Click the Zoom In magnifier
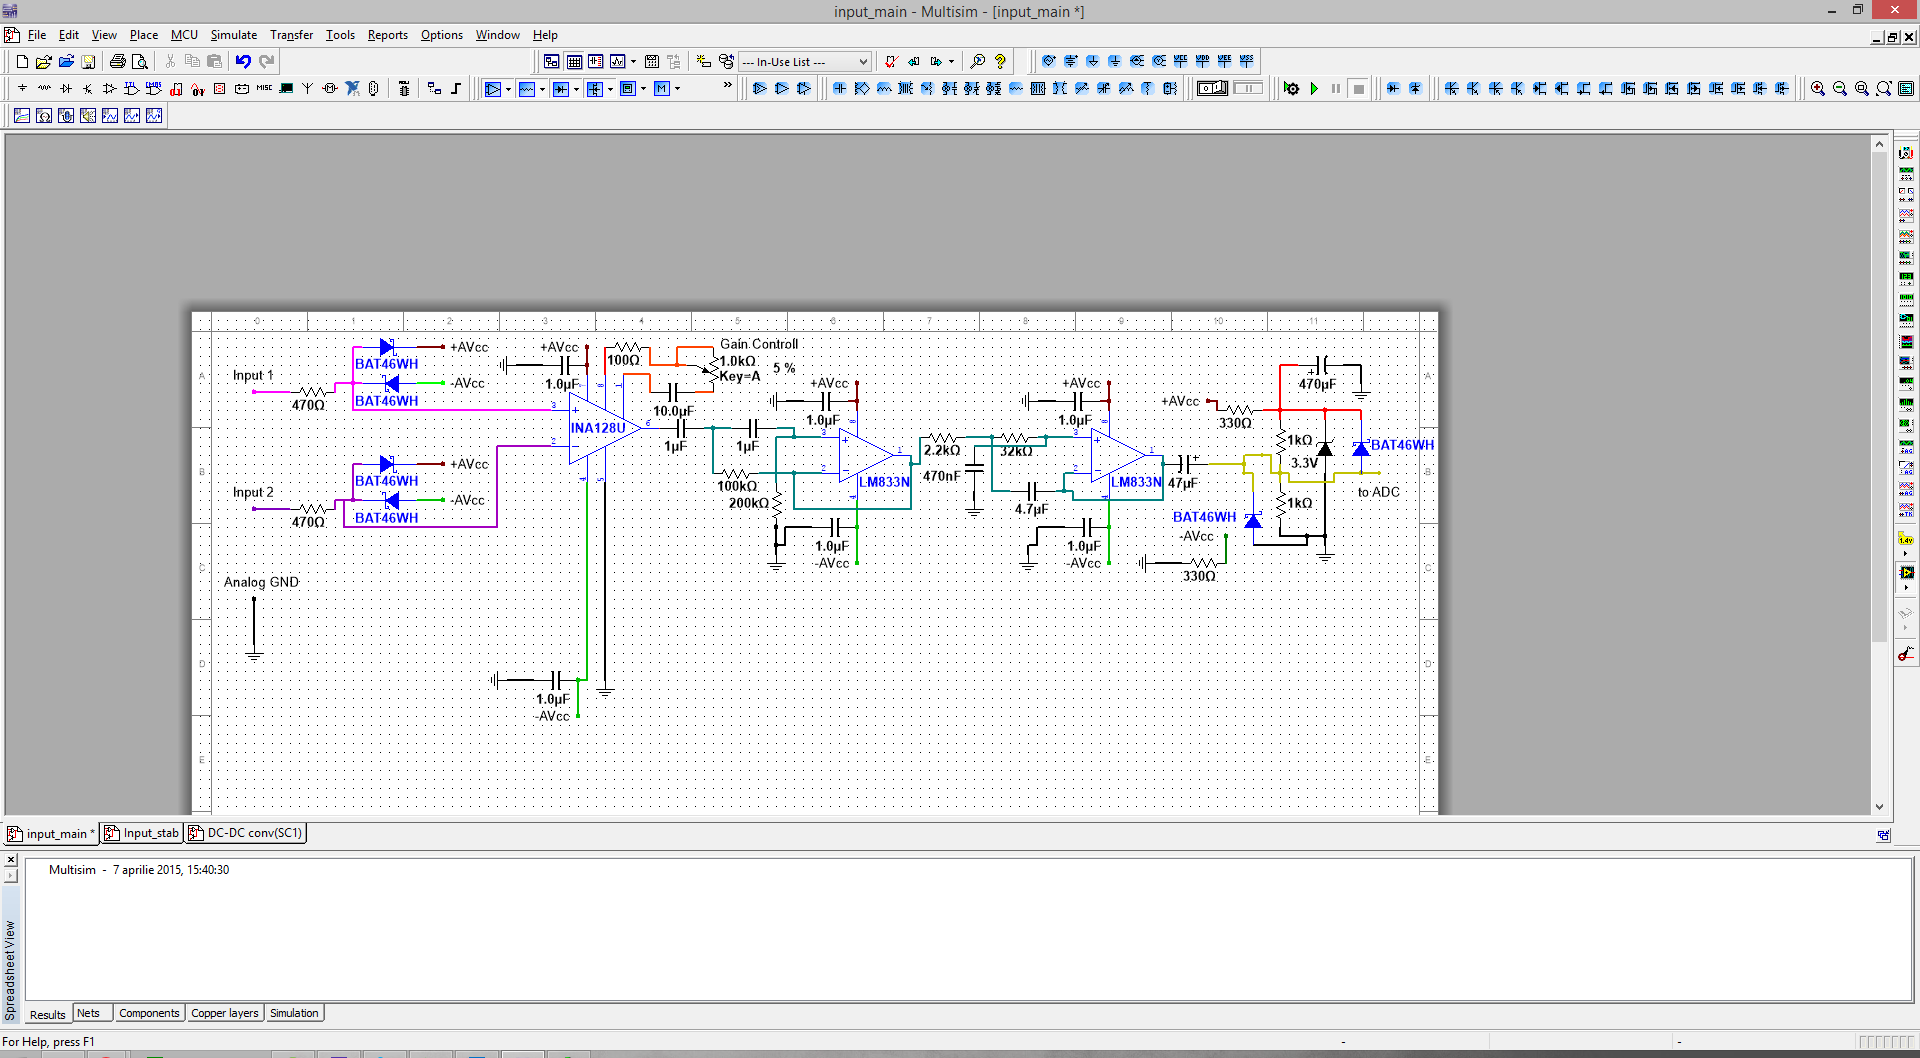The height and width of the screenshot is (1058, 1920). tap(1818, 89)
